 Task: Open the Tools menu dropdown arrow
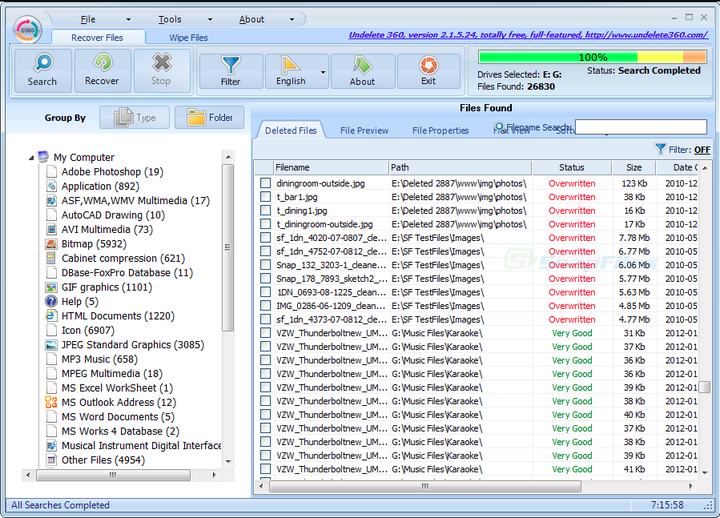(x=210, y=19)
